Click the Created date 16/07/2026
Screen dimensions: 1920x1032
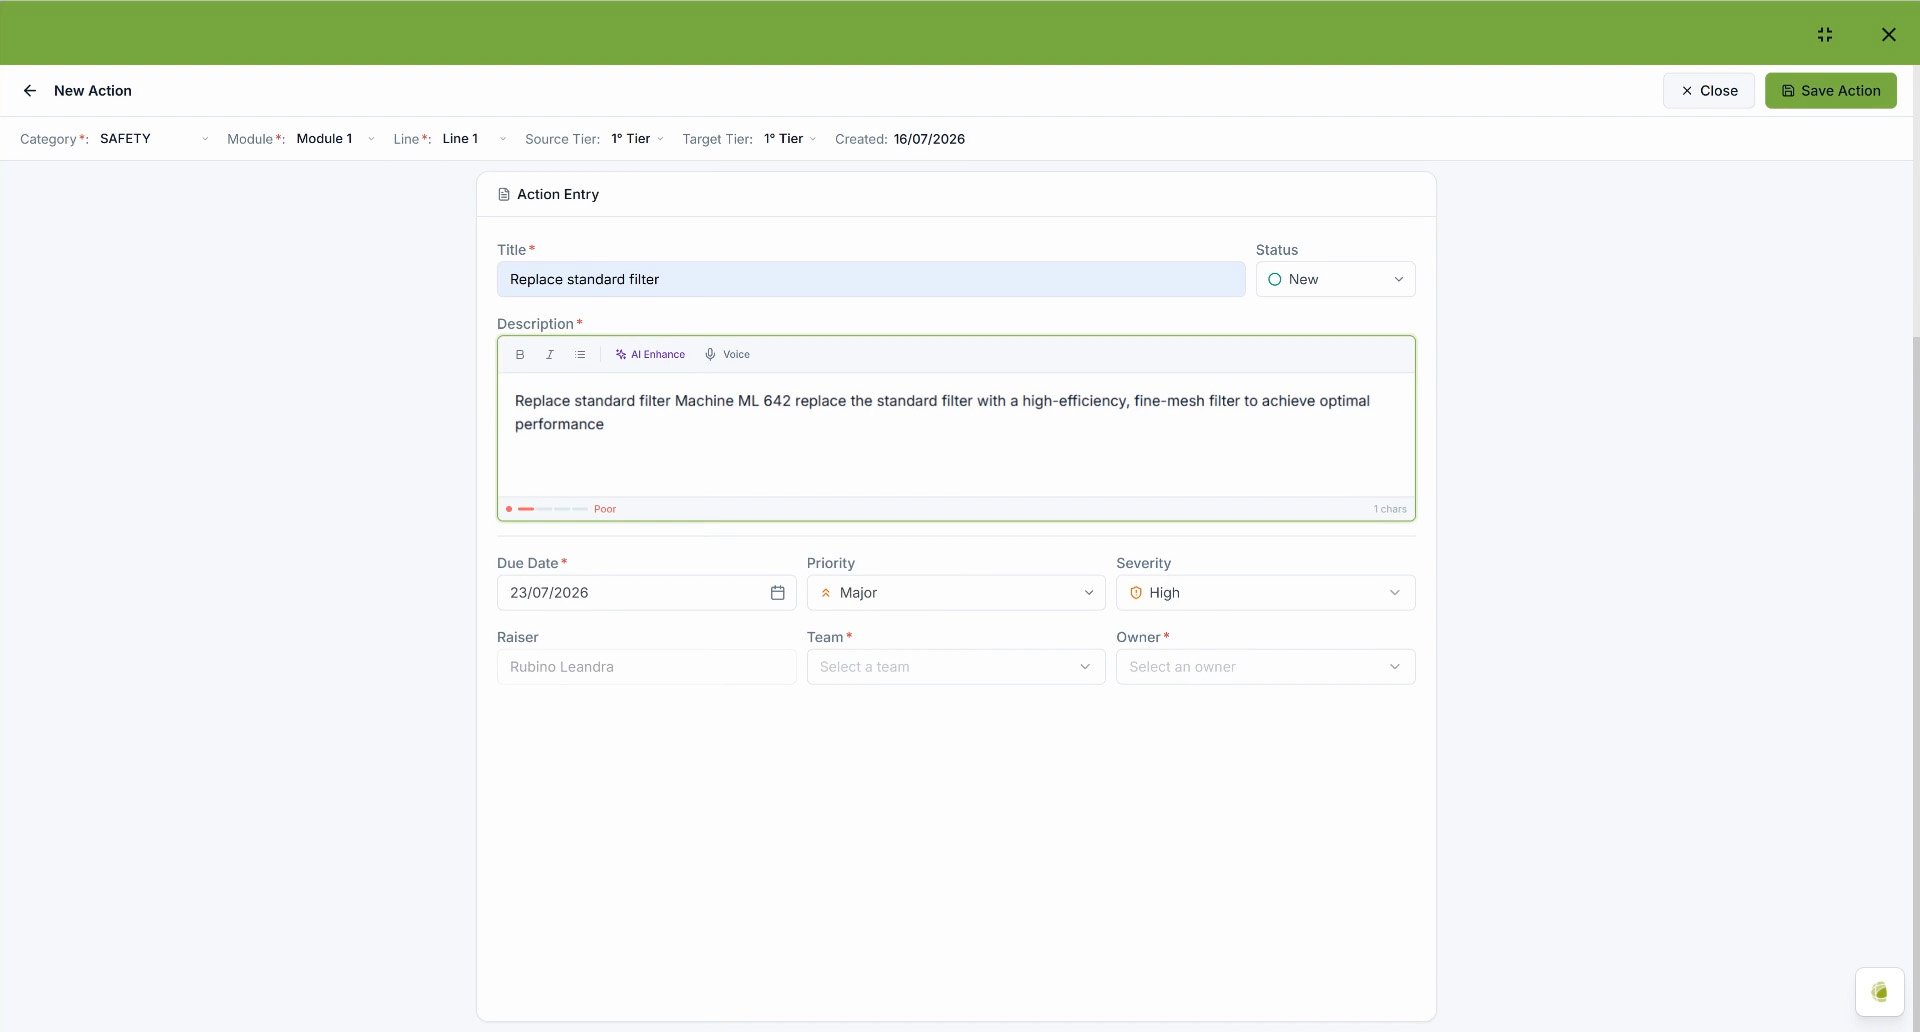(x=929, y=139)
